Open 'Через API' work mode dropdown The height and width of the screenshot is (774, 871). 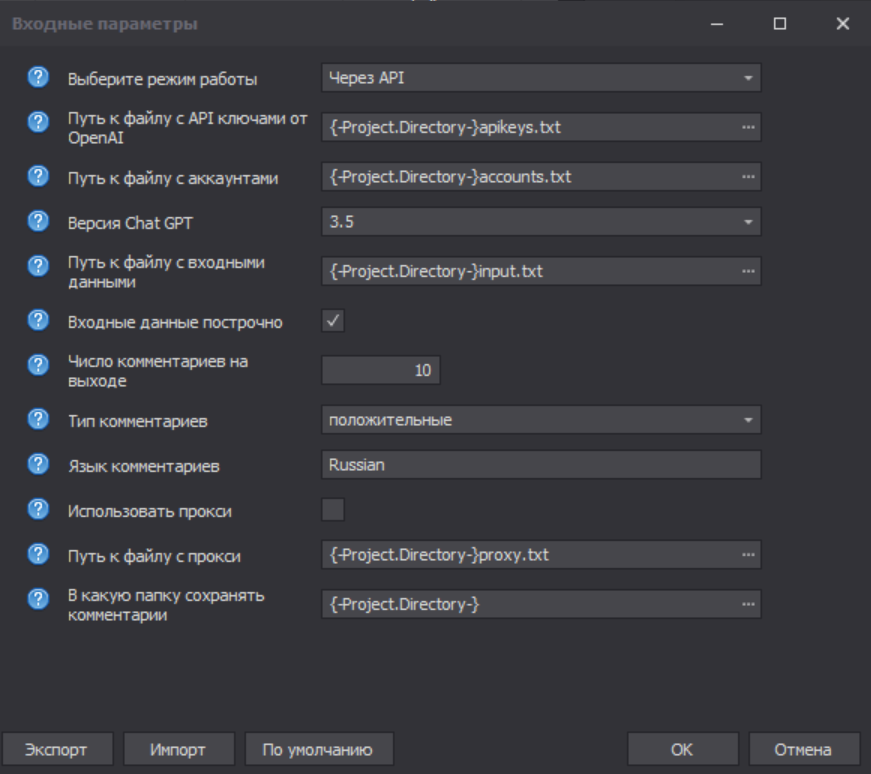coord(541,78)
